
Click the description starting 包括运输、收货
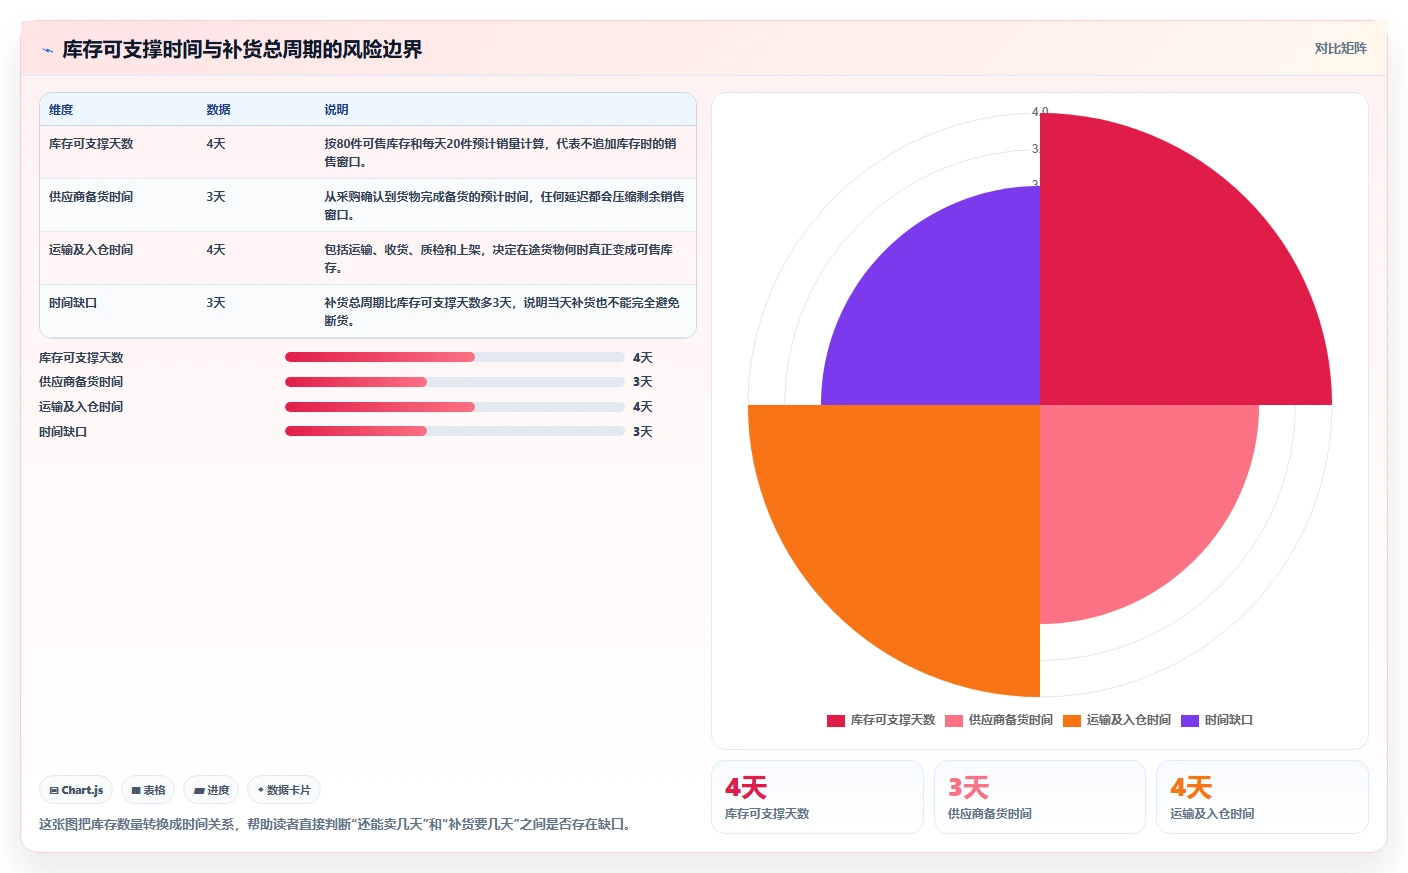tap(498, 258)
